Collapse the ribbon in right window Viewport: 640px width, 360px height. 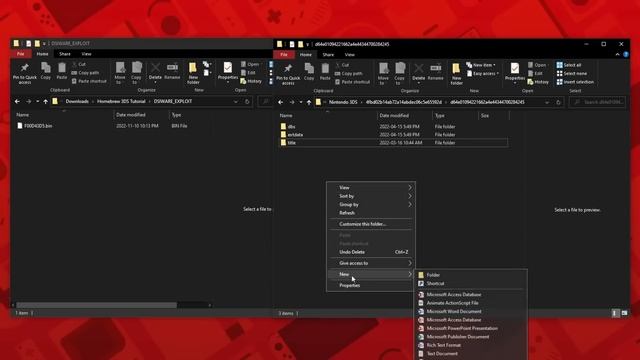(617, 54)
